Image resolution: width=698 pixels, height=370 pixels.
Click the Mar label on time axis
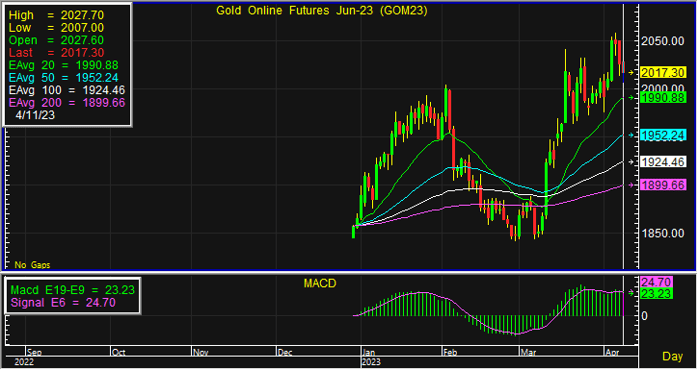[x=528, y=352]
